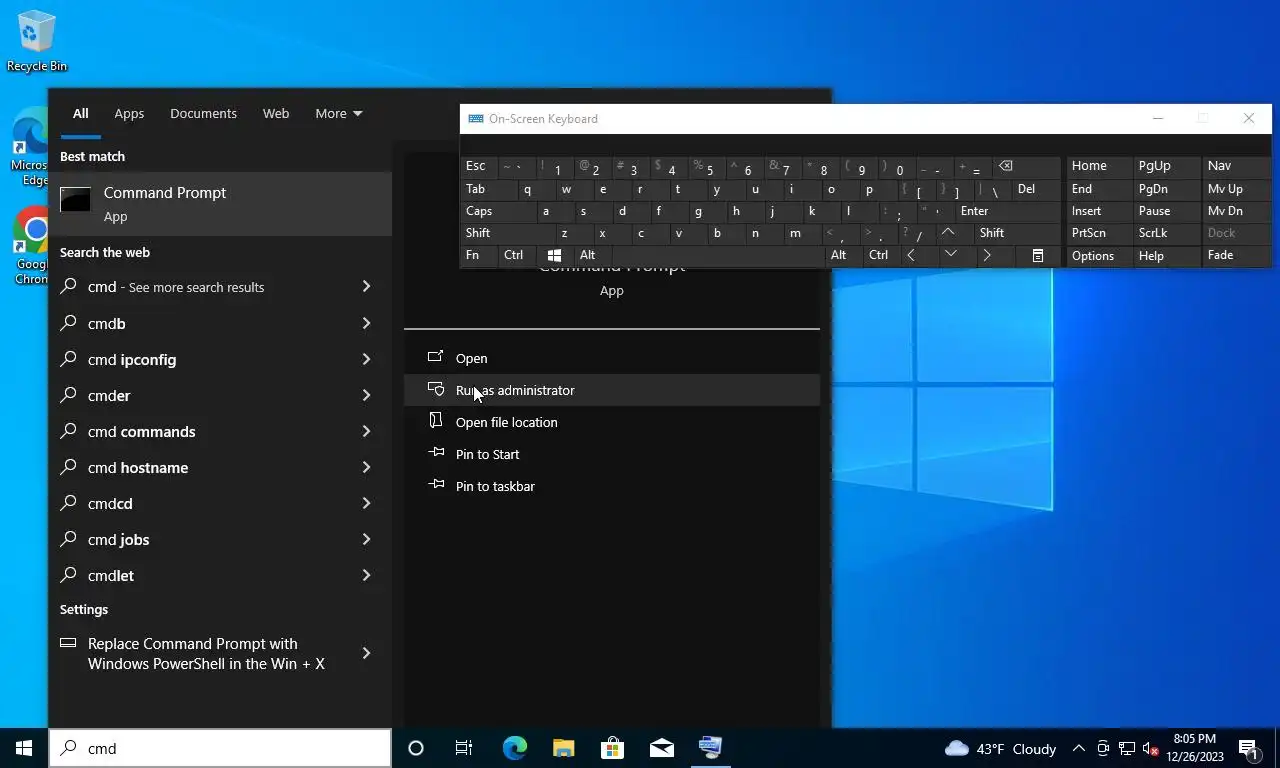This screenshot has width=1280, height=768.
Task: Expand the chevron for the cmdb suggestion
Action: 366,323
